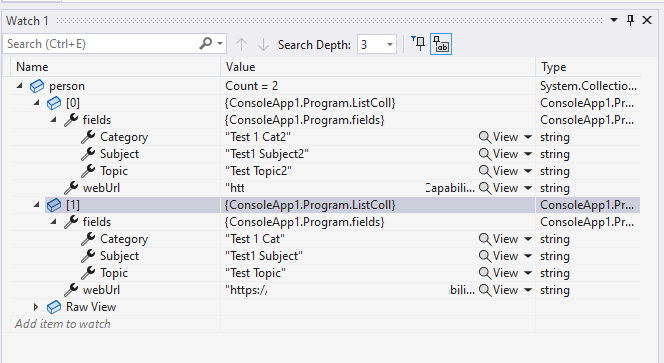Viewport: 664px width, 363px height.
Task: Click wrench icon of webUrl under [0]
Action: click(71, 188)
